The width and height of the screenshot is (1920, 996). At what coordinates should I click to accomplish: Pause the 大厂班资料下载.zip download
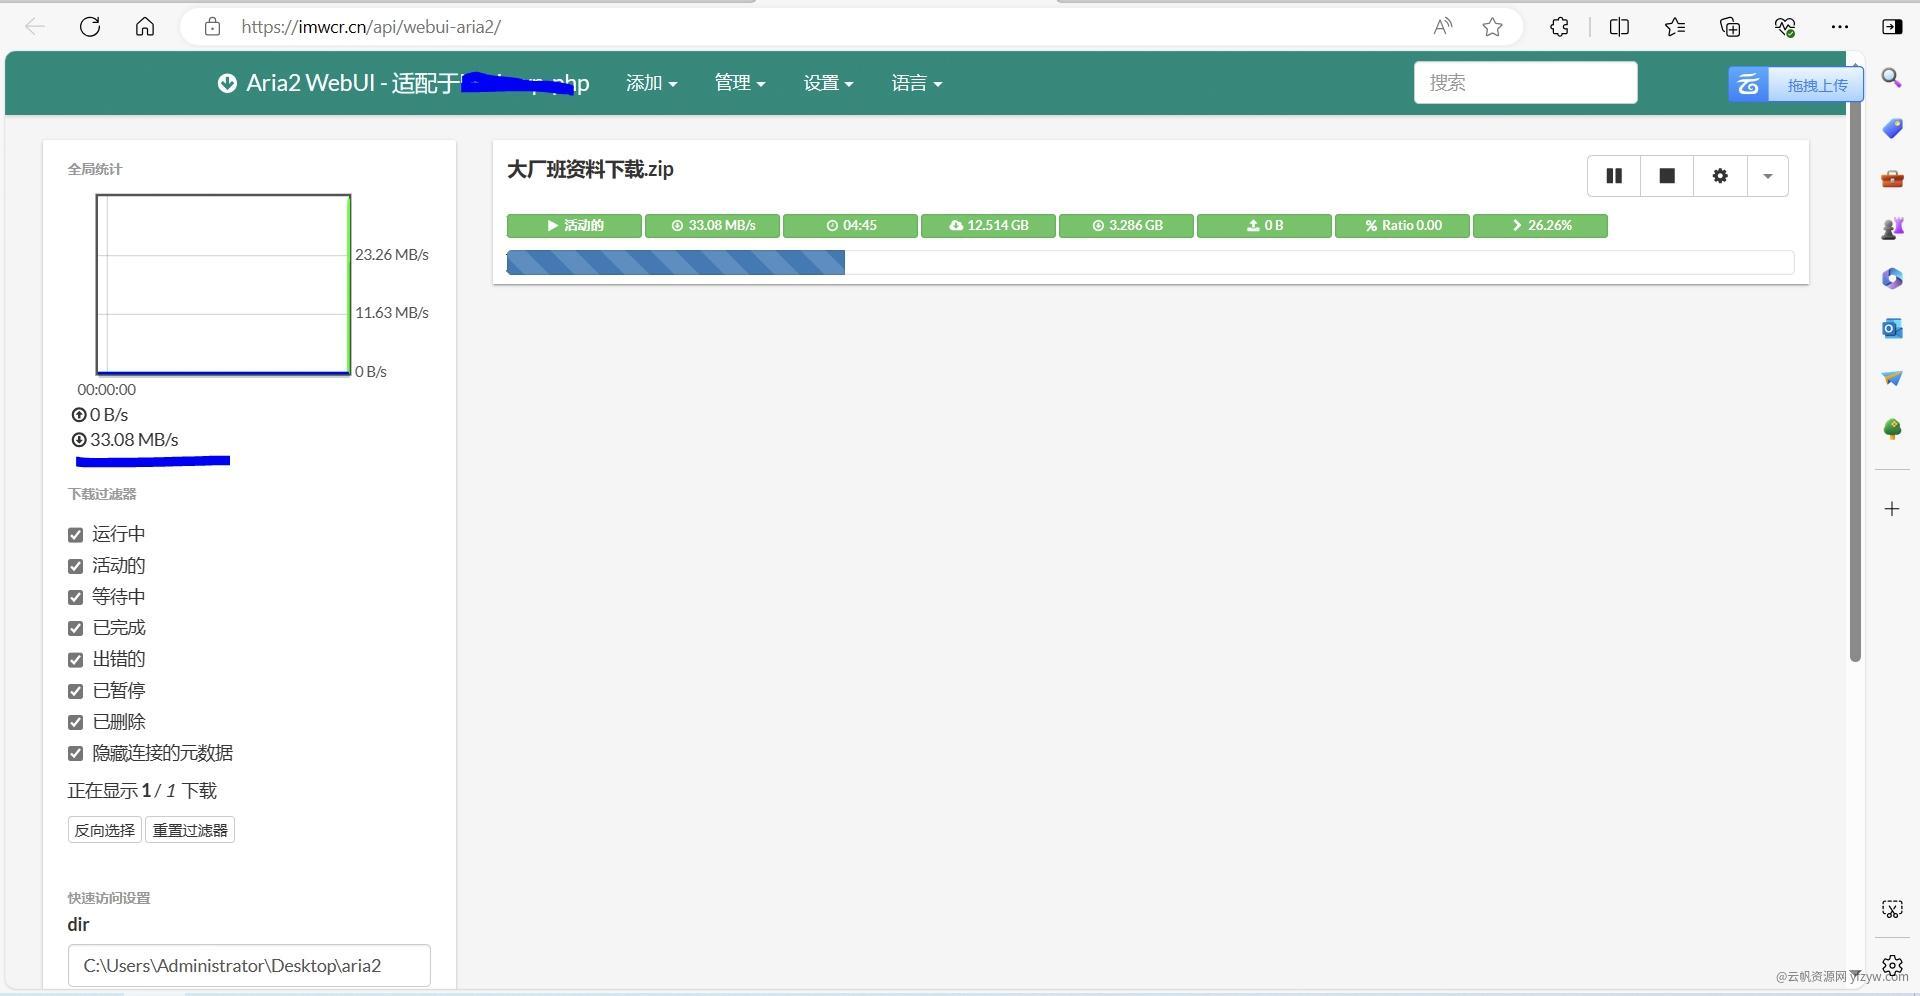[x=1614, y=176]
